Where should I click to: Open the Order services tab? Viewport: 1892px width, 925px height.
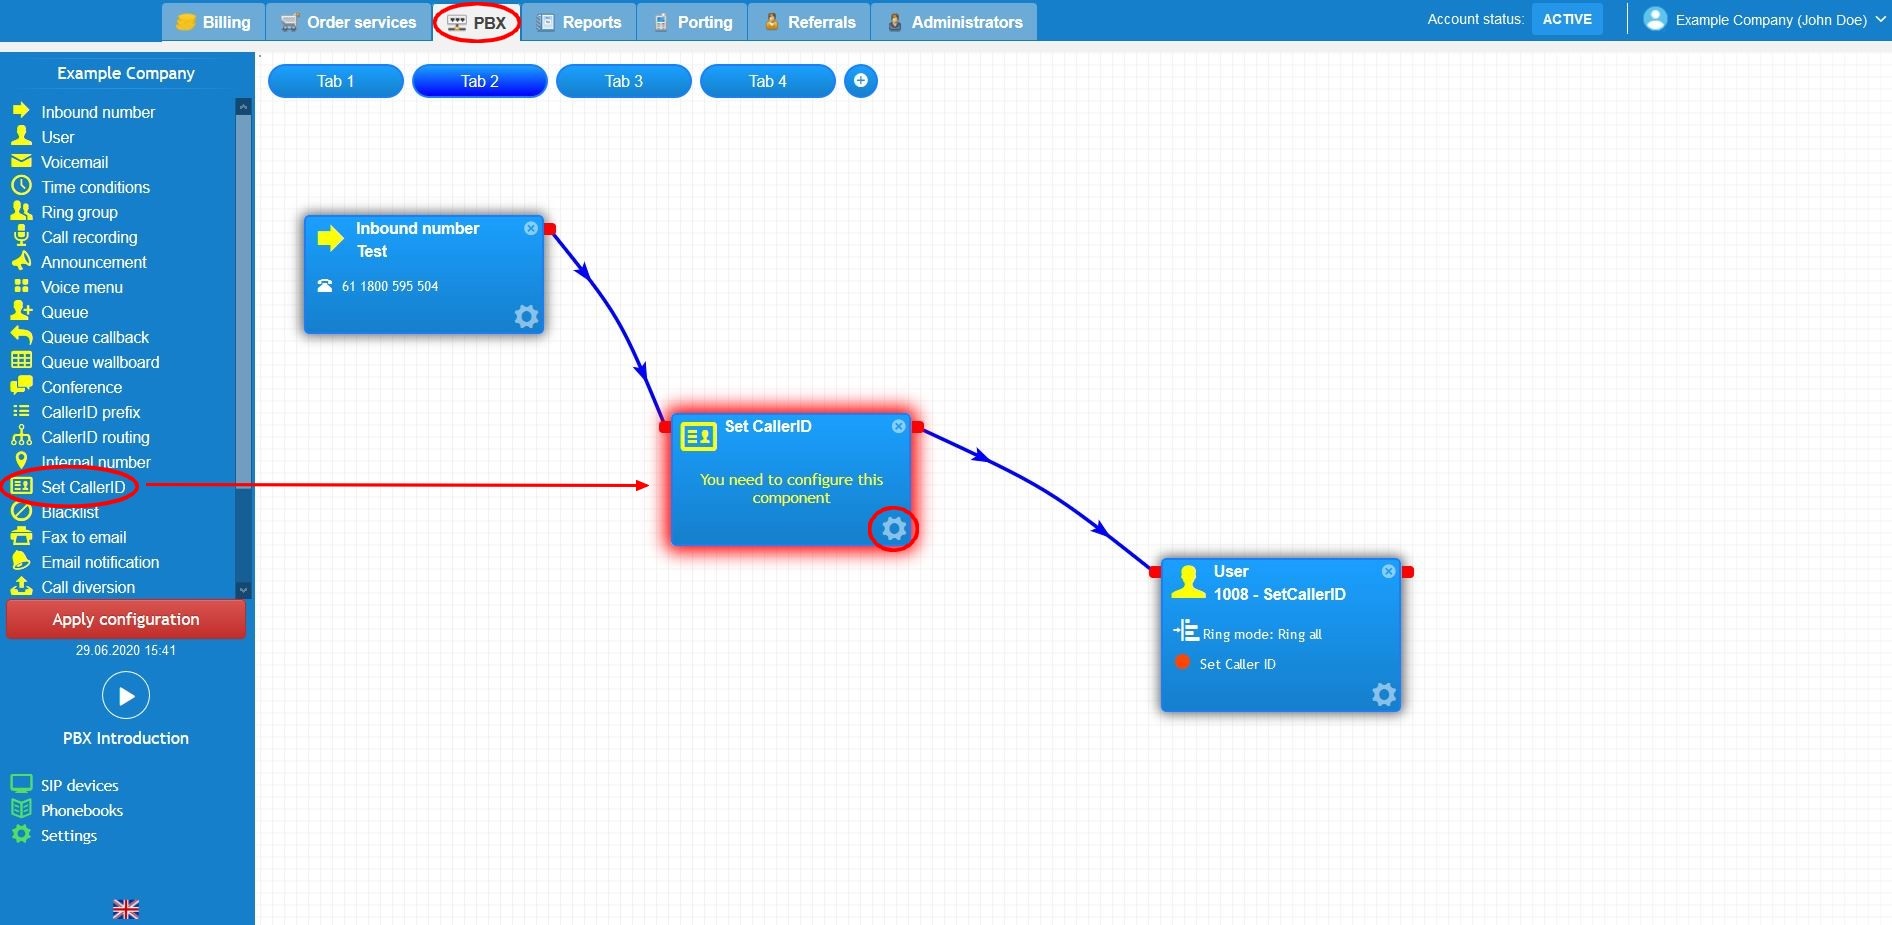click(348, 22)
